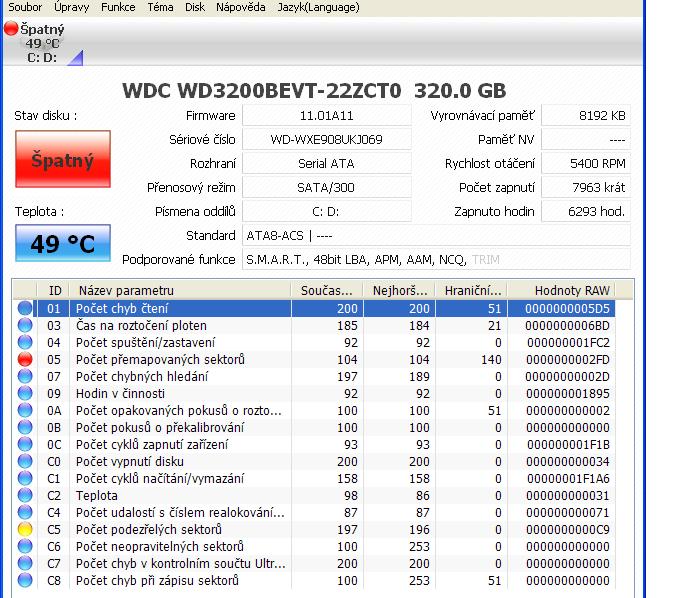Open the Funkce menu
The height and width of the screenshot is (598, 683).
click(x=118, y=7)
